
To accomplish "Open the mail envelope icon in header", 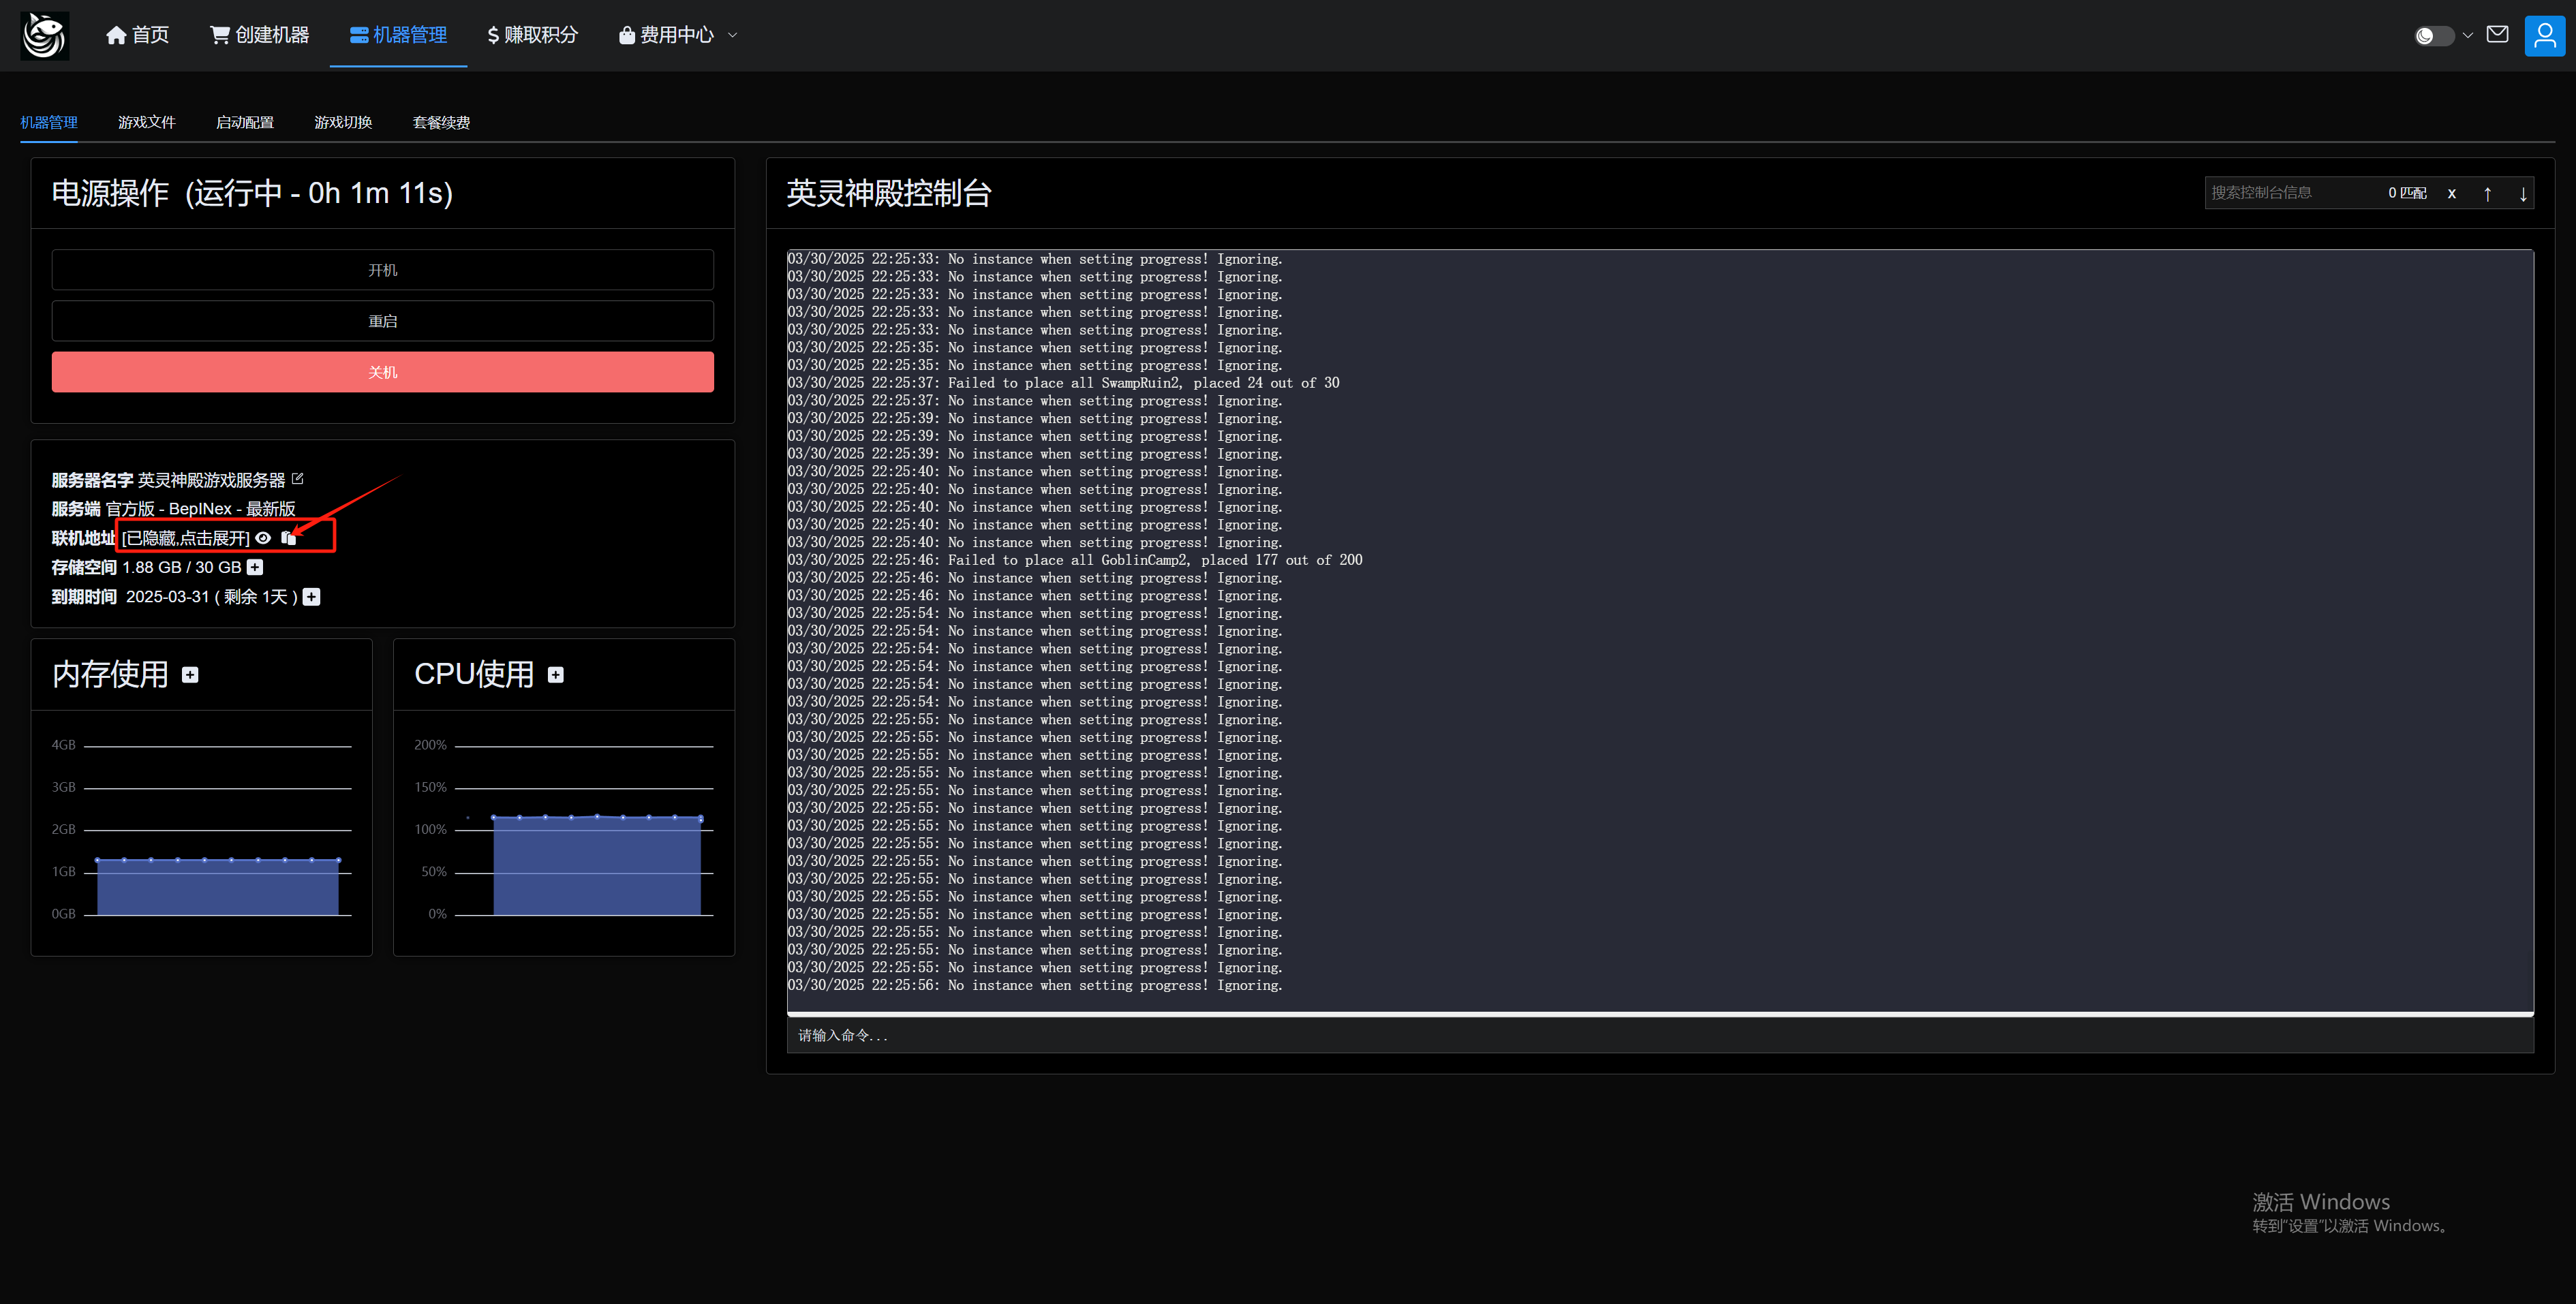I will [2497, 35].
